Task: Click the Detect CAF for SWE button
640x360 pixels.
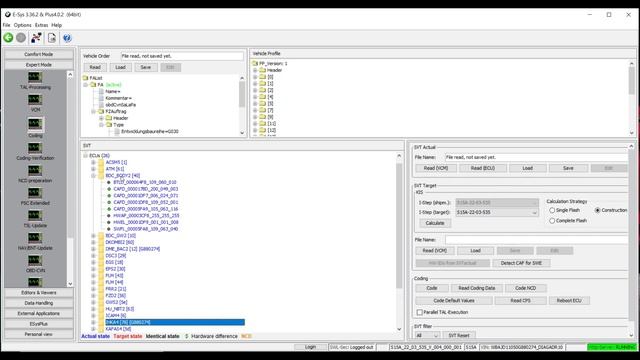Action: click(521, 263)
